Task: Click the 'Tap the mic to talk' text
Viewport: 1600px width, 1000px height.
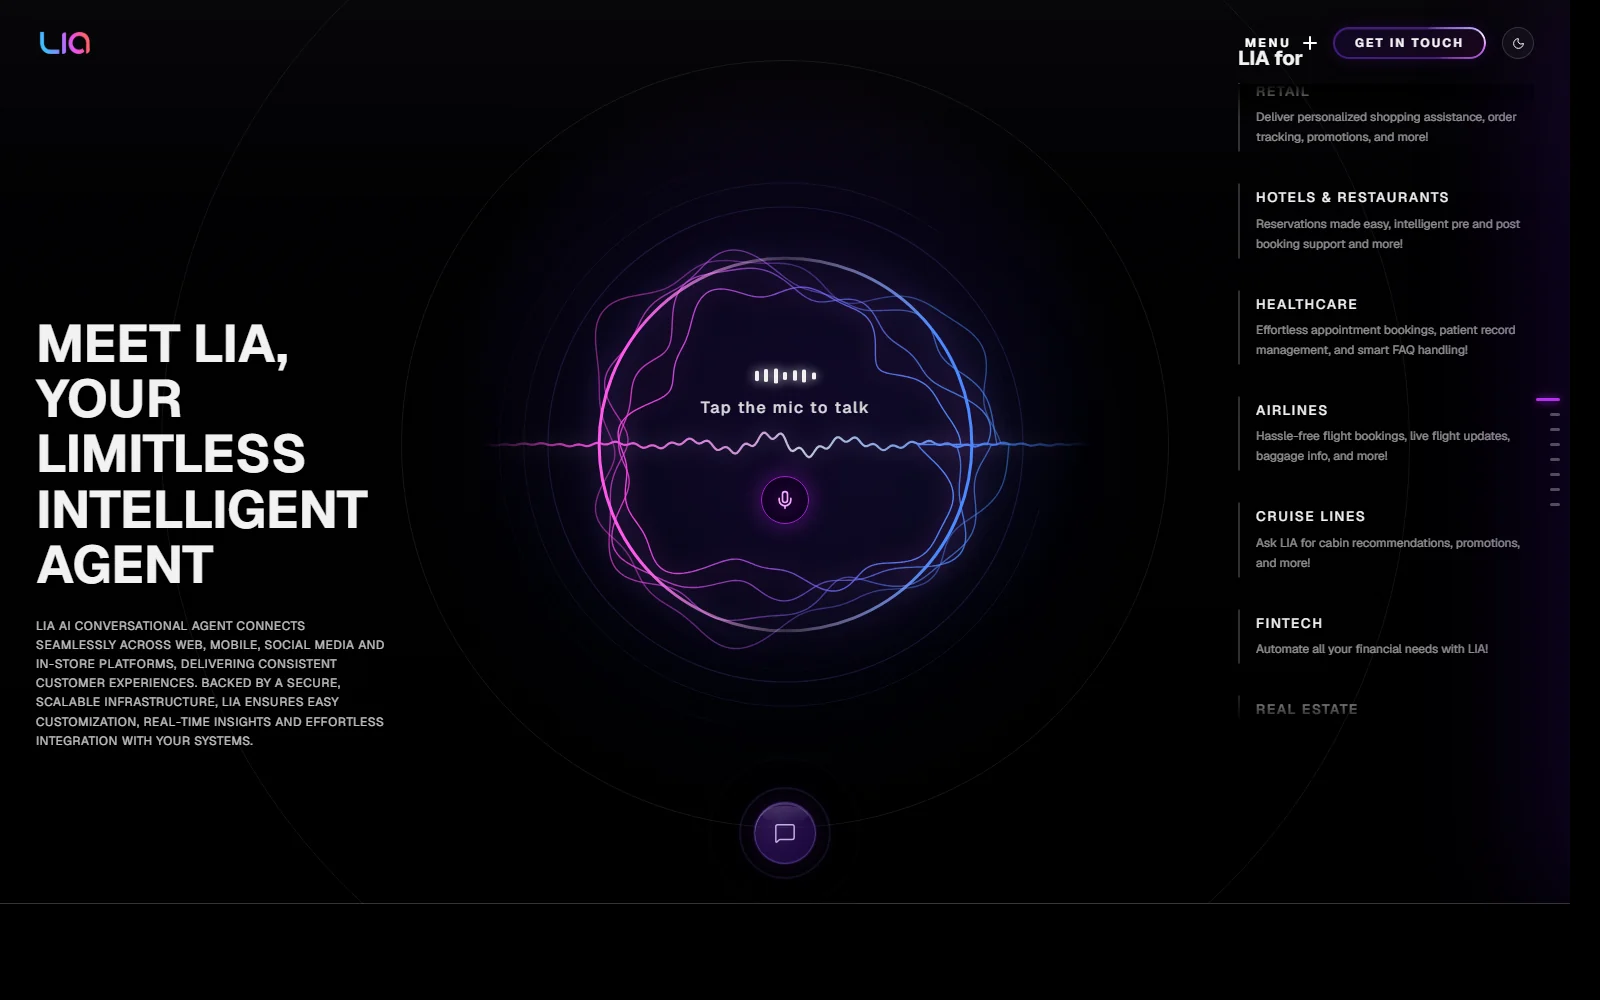Action: [785, 408]
